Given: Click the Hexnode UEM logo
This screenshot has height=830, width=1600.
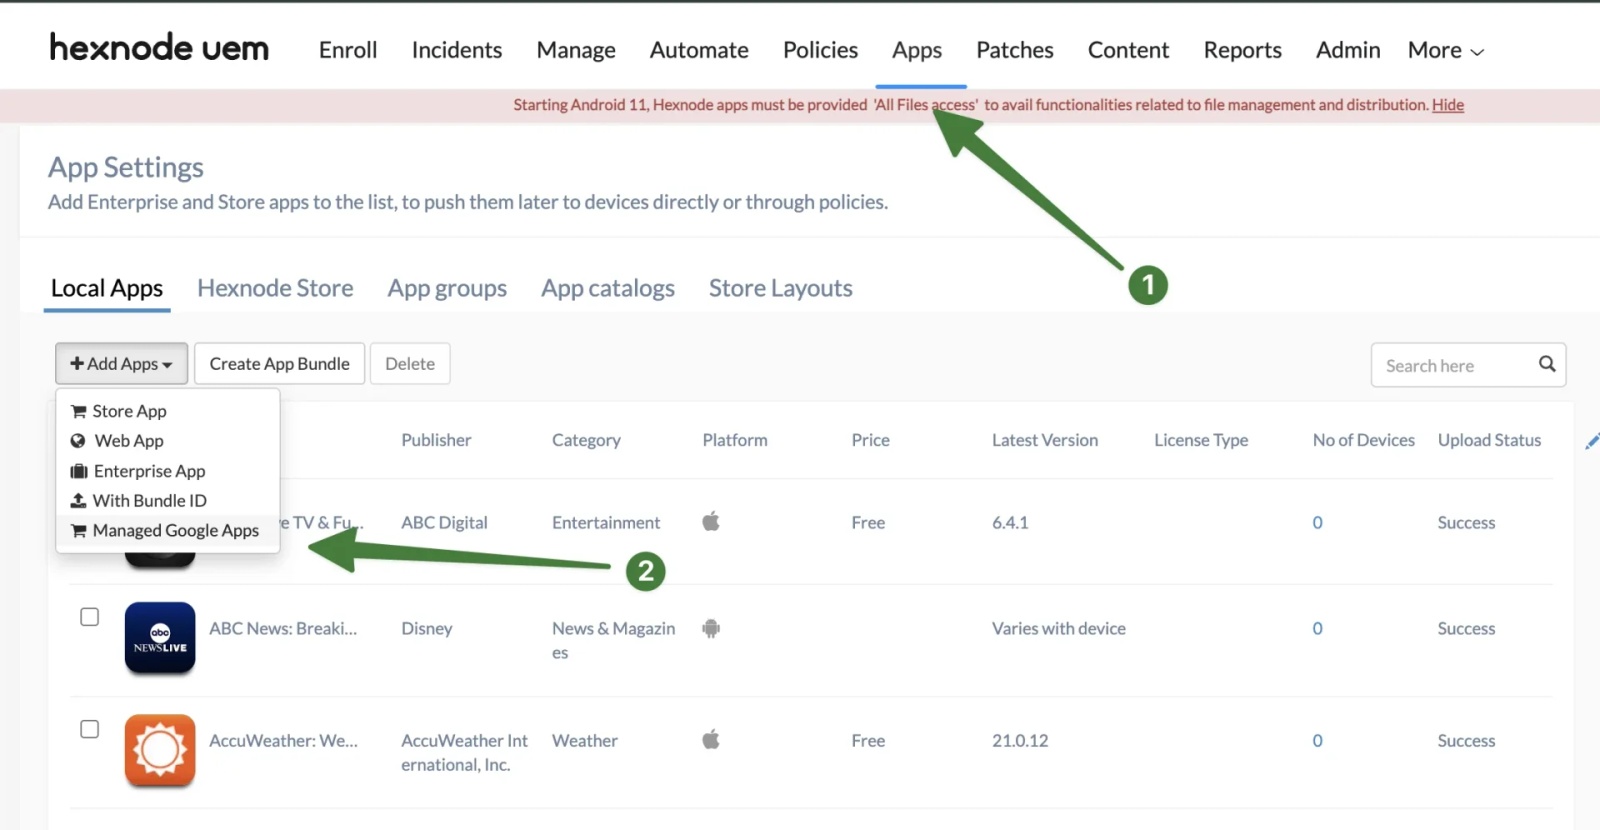Looking at the screenshot, I should pyautogui.click(x=159, y=48).
